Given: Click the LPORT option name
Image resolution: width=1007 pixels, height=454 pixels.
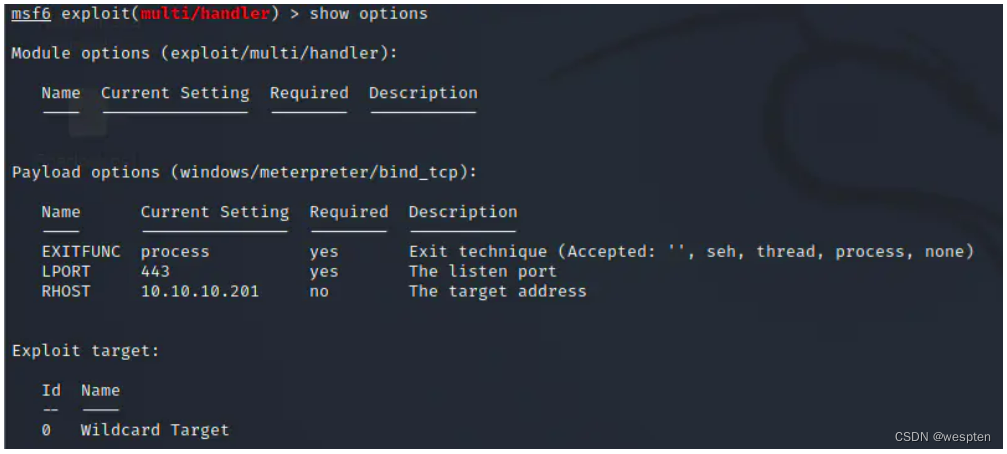Looking at the screenshot, I should pyautogui.click(x=66, y=271).
